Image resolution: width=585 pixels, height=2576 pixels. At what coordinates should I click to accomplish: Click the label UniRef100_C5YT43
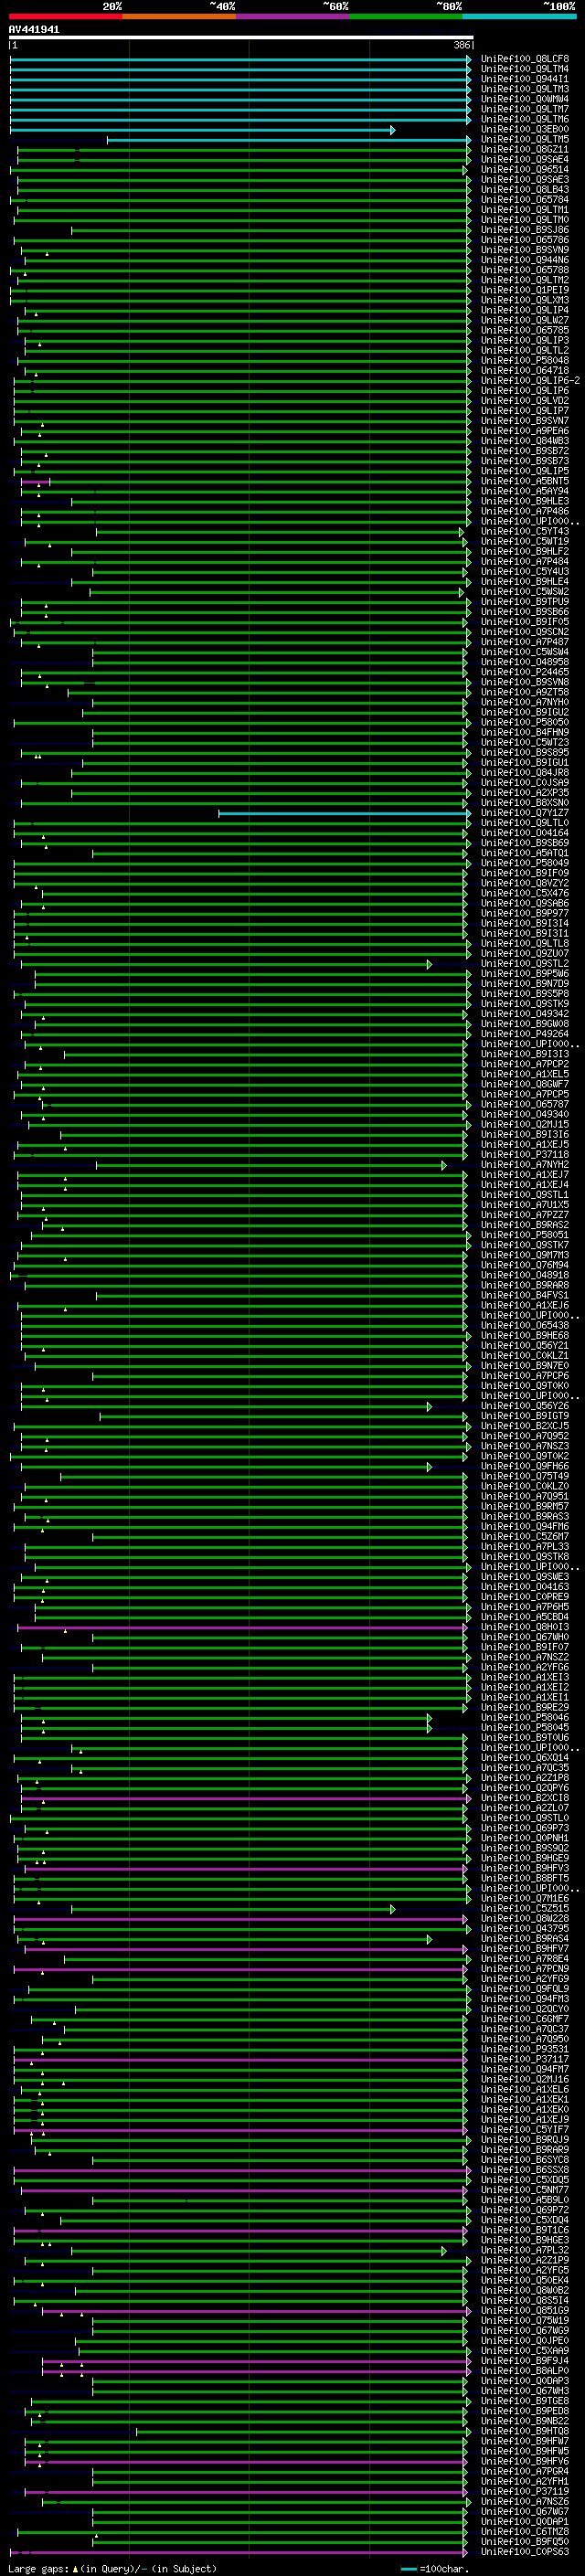coord(524,532)
